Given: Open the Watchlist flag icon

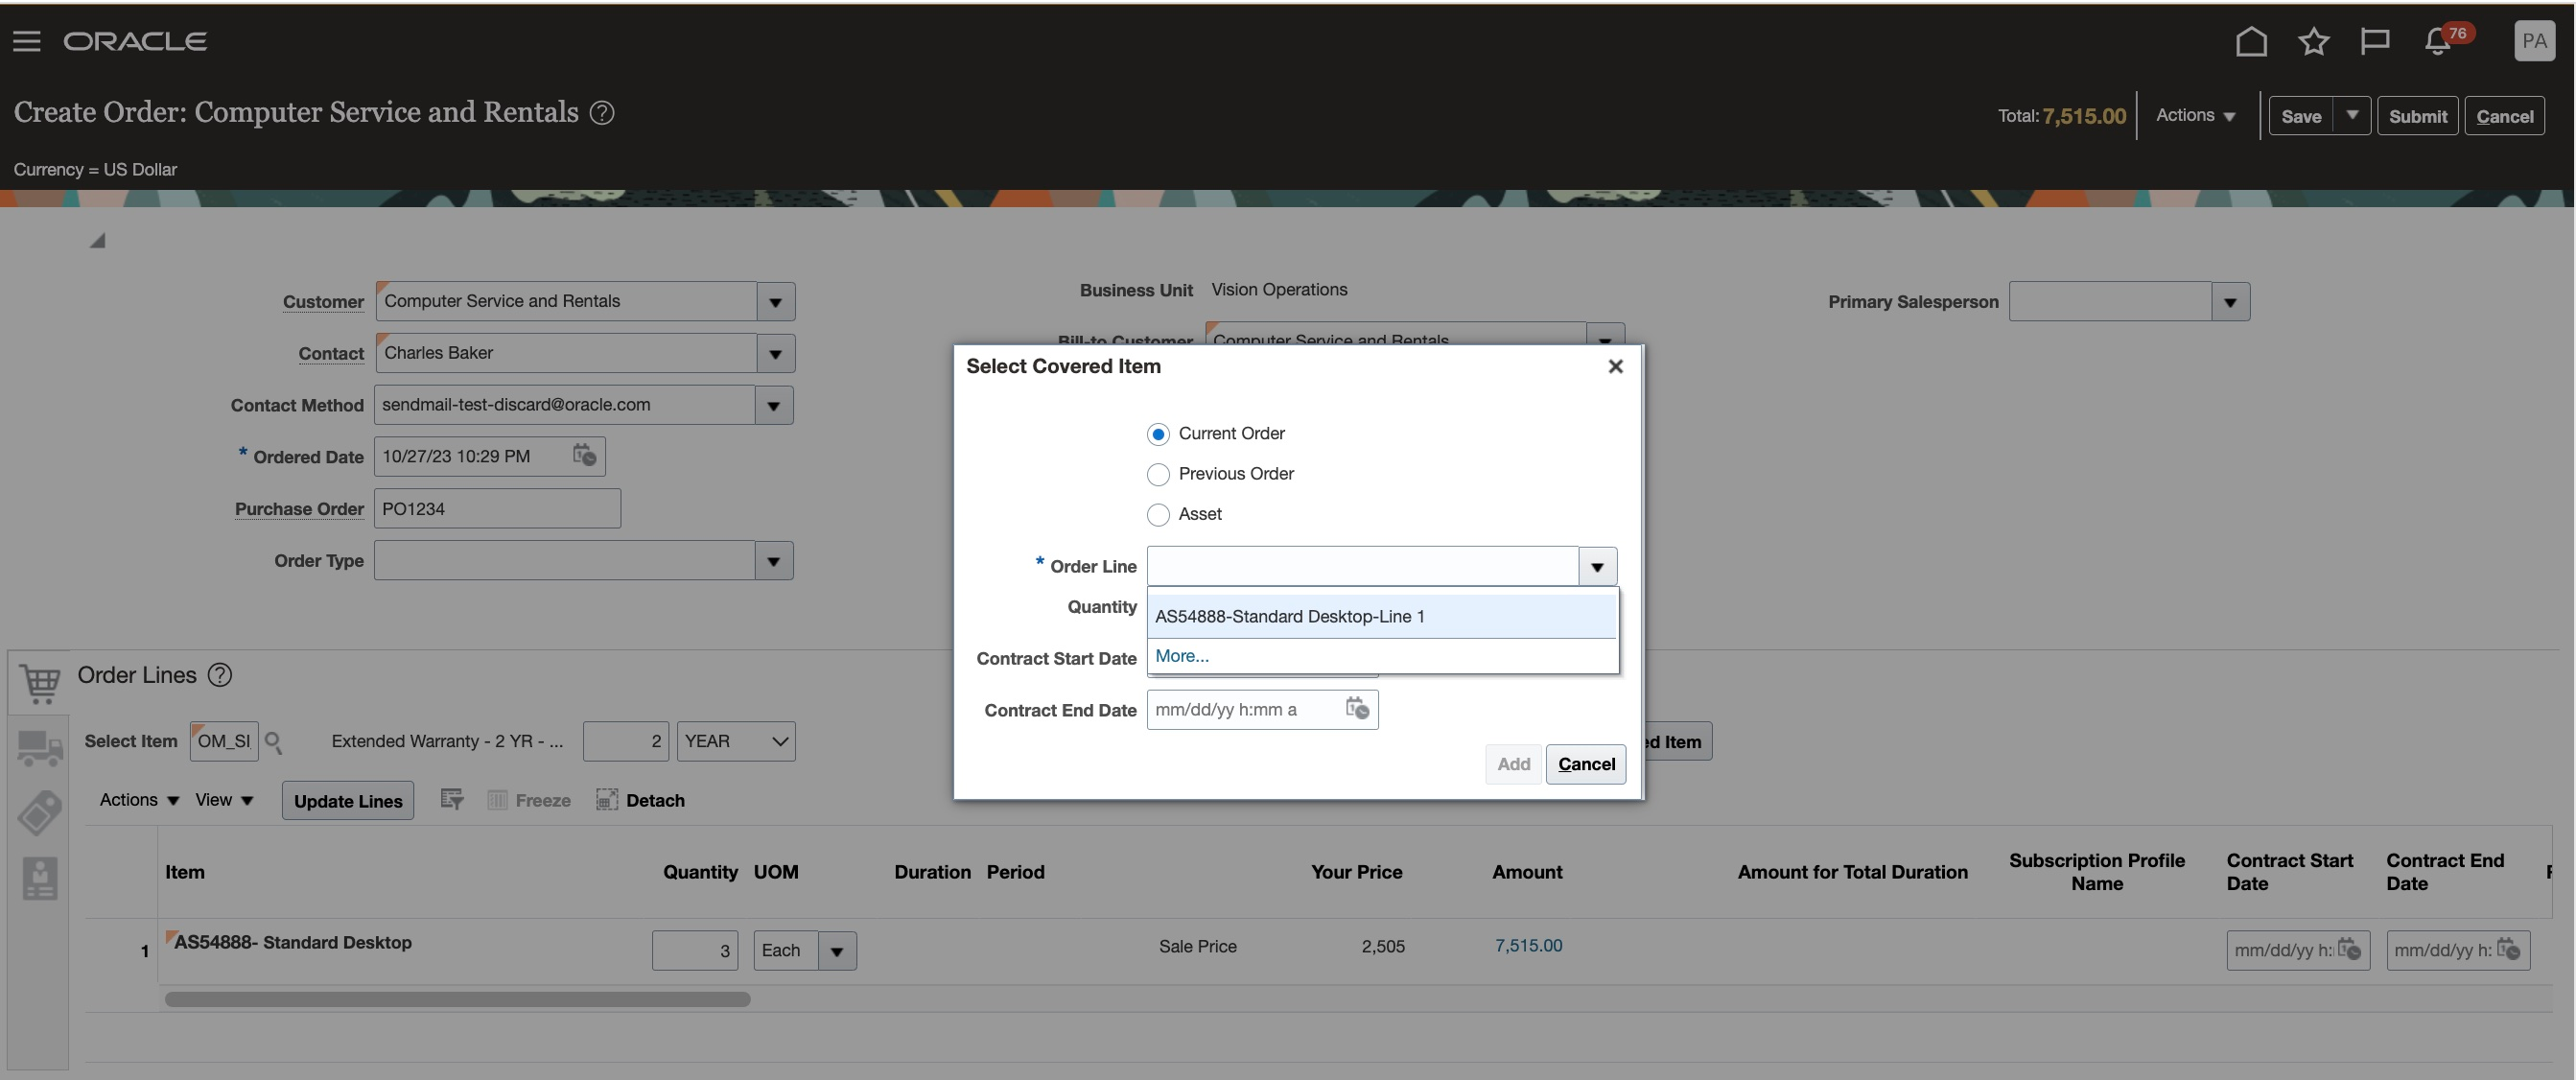Looking at the screenshot, I should point(2374,41).
